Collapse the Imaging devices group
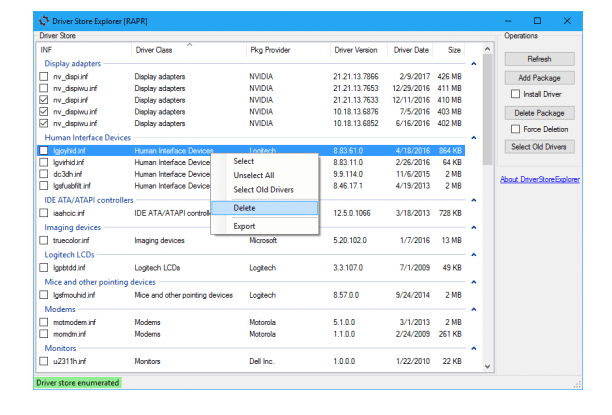 [473, 228]
